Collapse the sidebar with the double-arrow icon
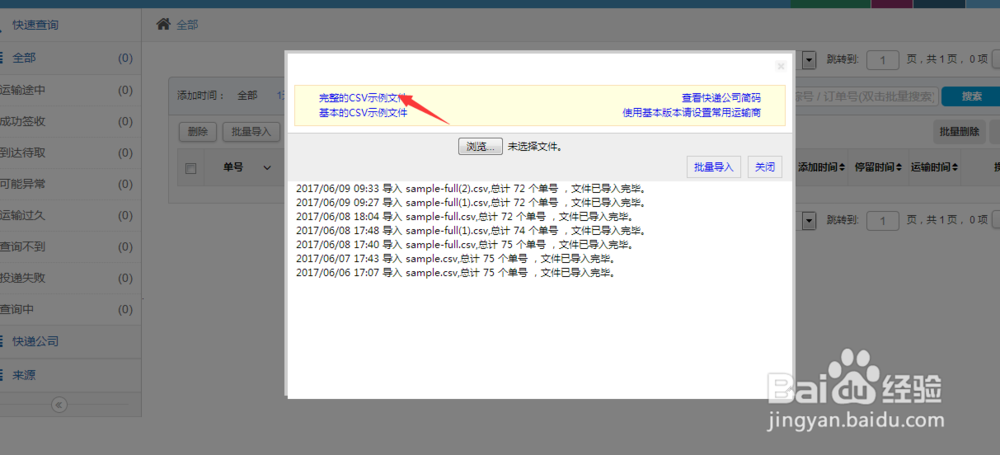 point(59,405)
